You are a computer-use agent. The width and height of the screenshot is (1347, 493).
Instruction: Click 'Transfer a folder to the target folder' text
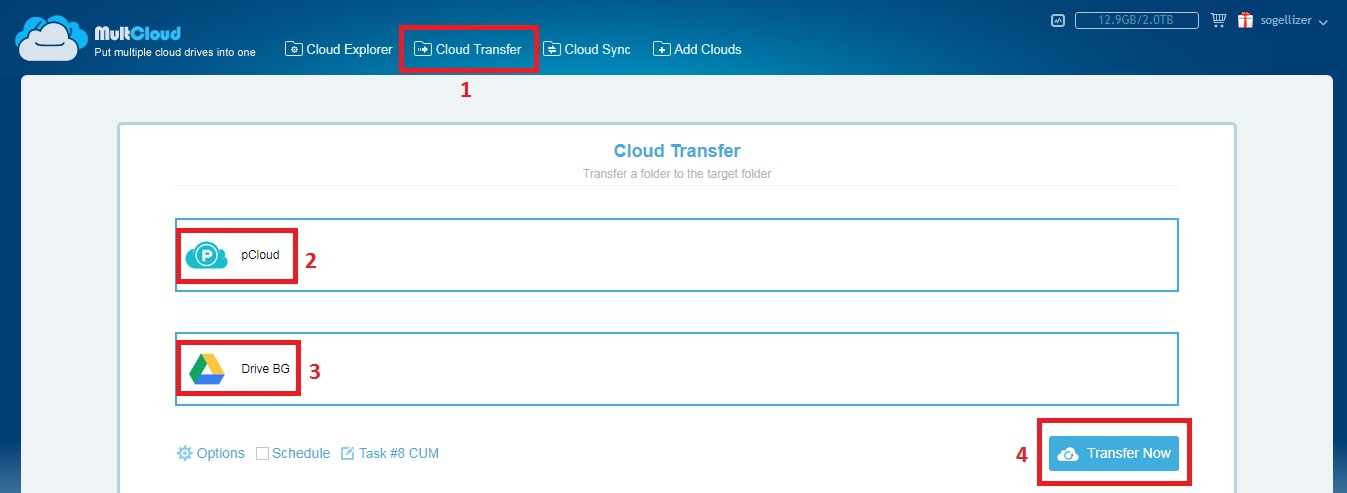(x=677, y=174)
